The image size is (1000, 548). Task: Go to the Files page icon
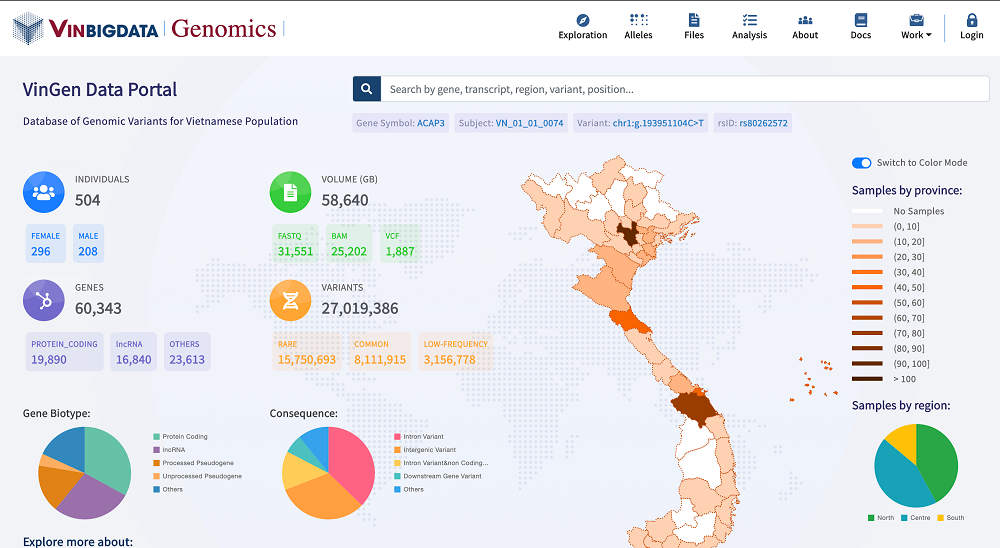point(694,20)
